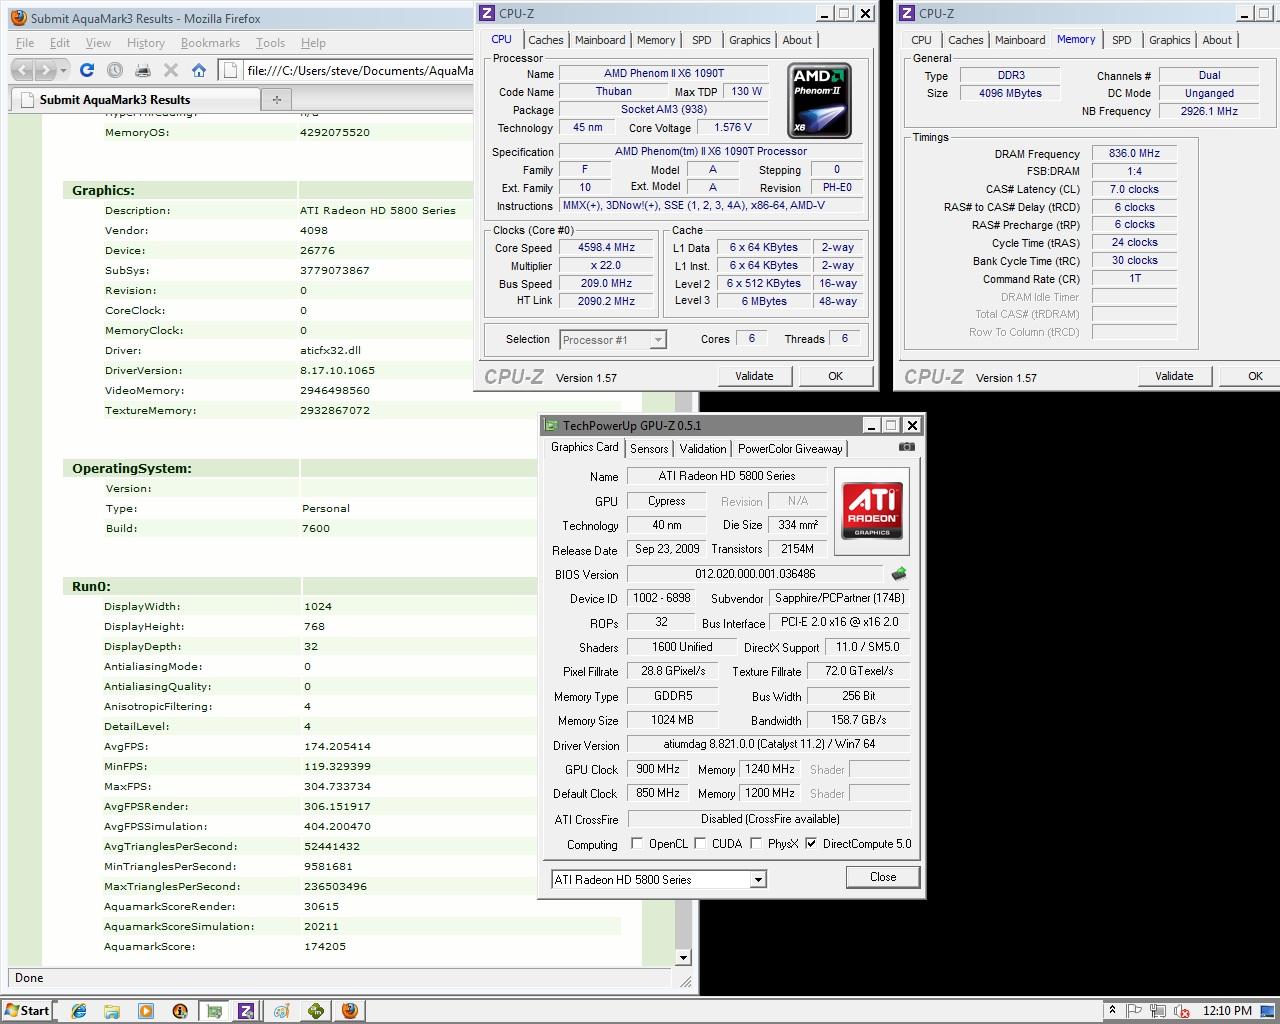The width and height of the screenshot is (1280, 1024).
Task: Reload the page in Firefox
Action: [87, 70]
